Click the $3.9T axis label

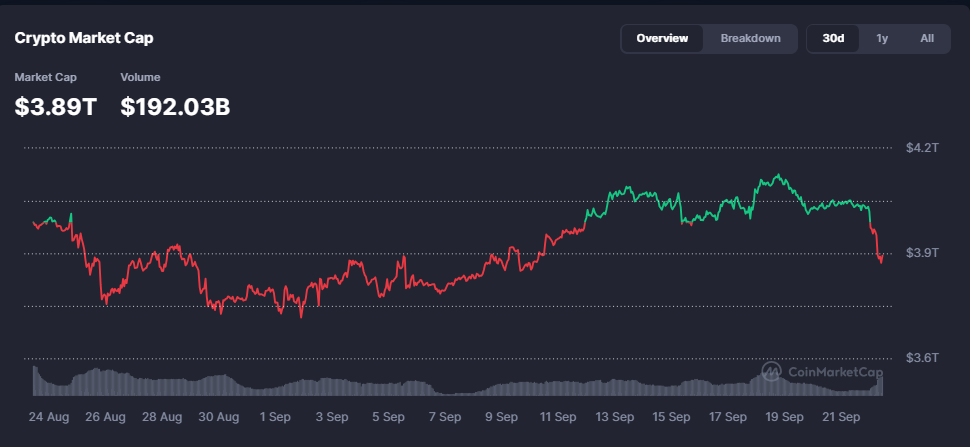(x=922, y=253)
